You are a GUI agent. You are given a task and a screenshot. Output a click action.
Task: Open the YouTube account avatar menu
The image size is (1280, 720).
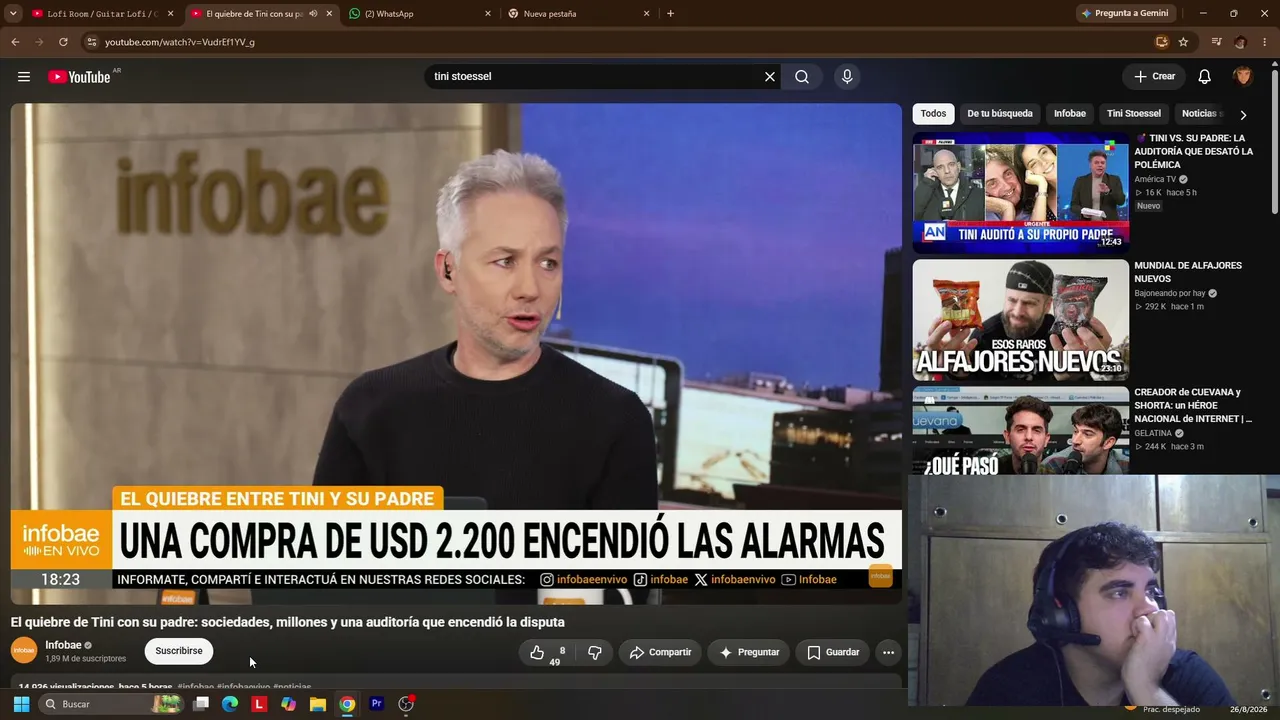pos(1243,77)
